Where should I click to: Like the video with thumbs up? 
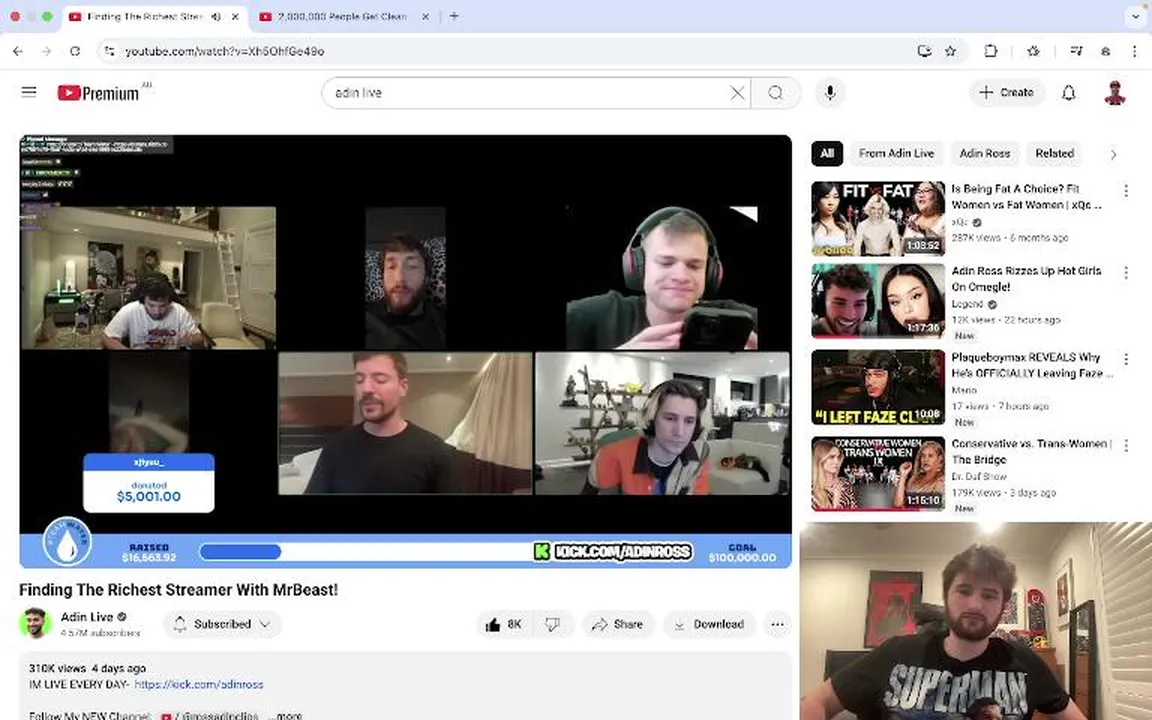click(503, 624)
